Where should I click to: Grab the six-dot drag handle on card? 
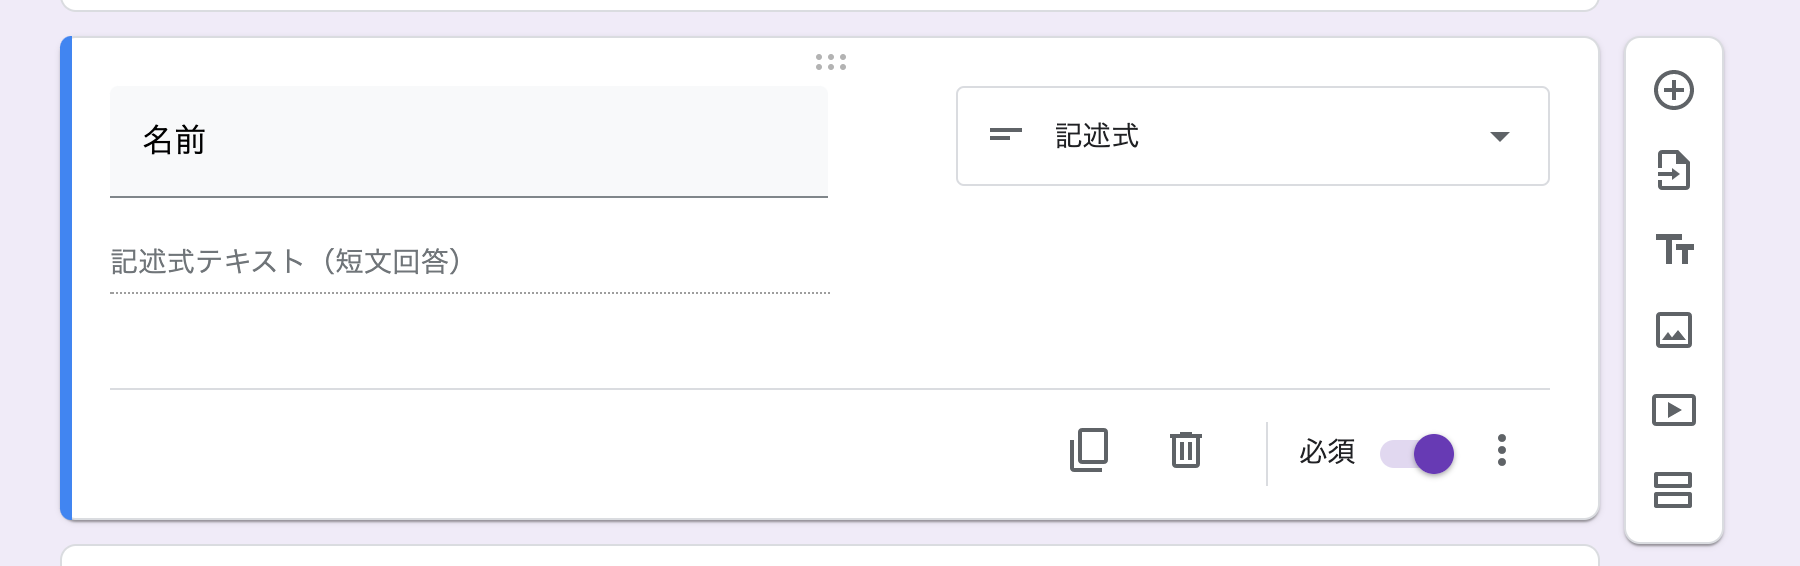pyautogui.click(x=830, y=62)
